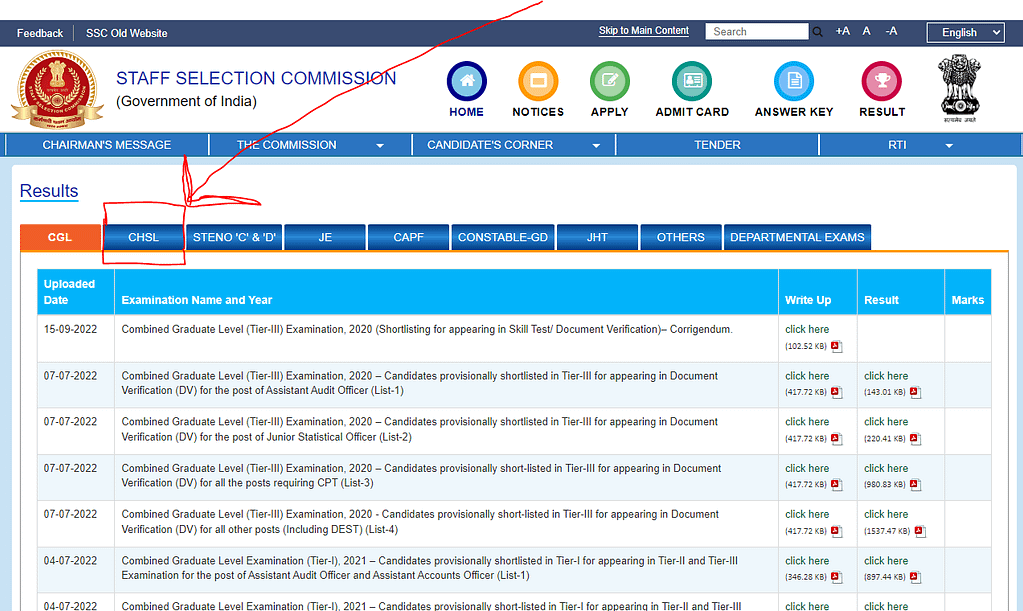Open write-up PDF icon for List-1 Assistant Audit Officer
This screenshot has height=611, width=1023.
(x=836, y=393)
